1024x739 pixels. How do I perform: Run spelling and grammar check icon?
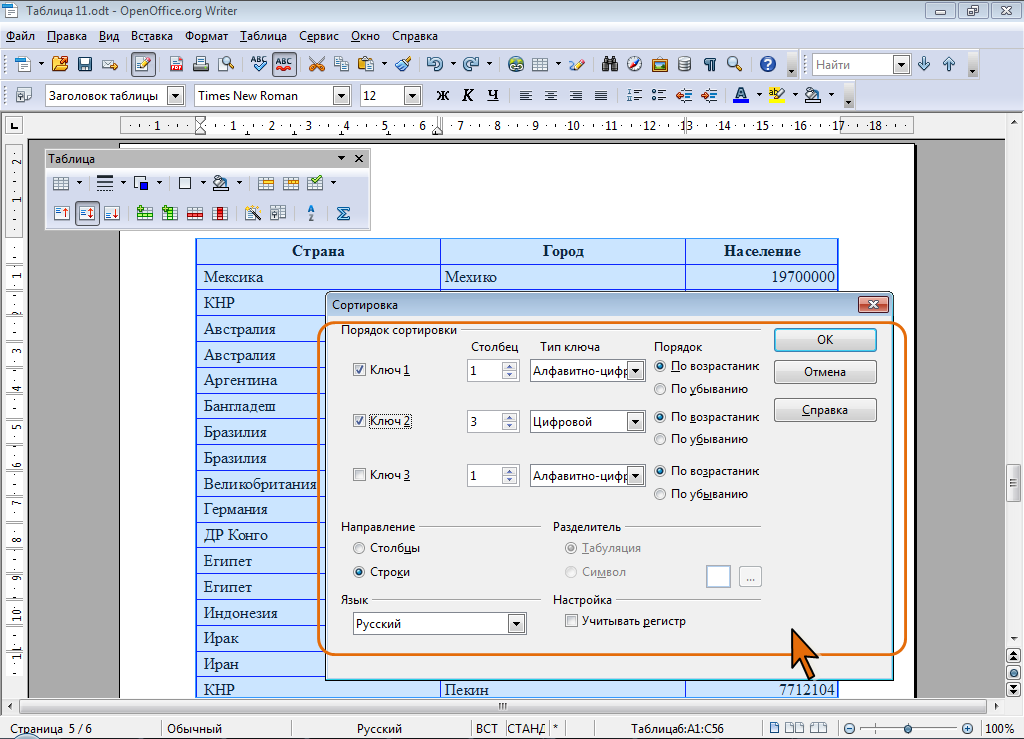click(259, 64)
